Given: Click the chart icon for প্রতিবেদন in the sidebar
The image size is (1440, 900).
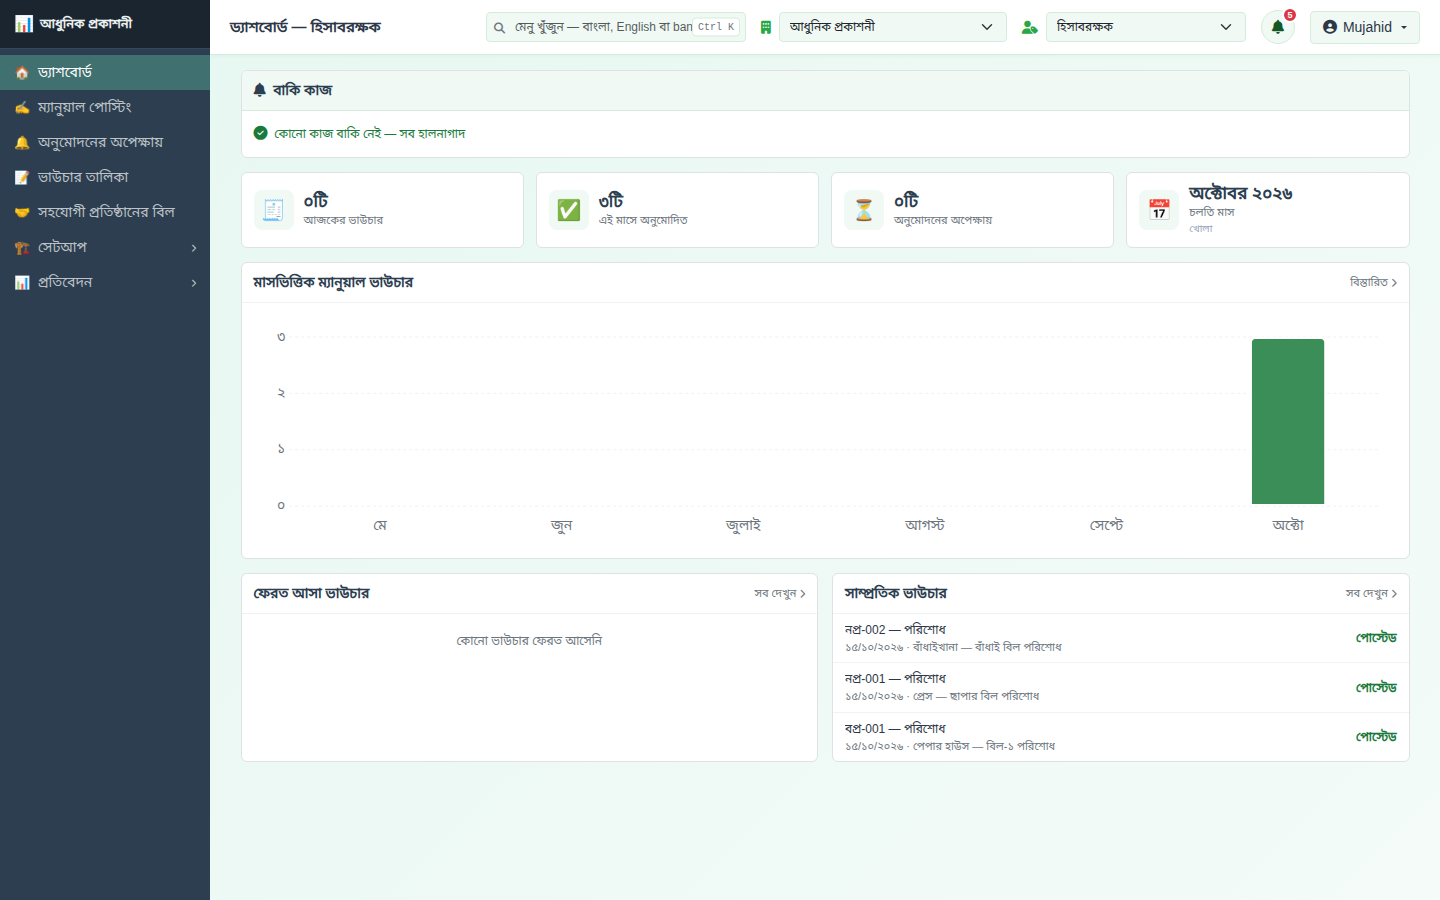Looking at the screenshot, I should pos(22,283).
